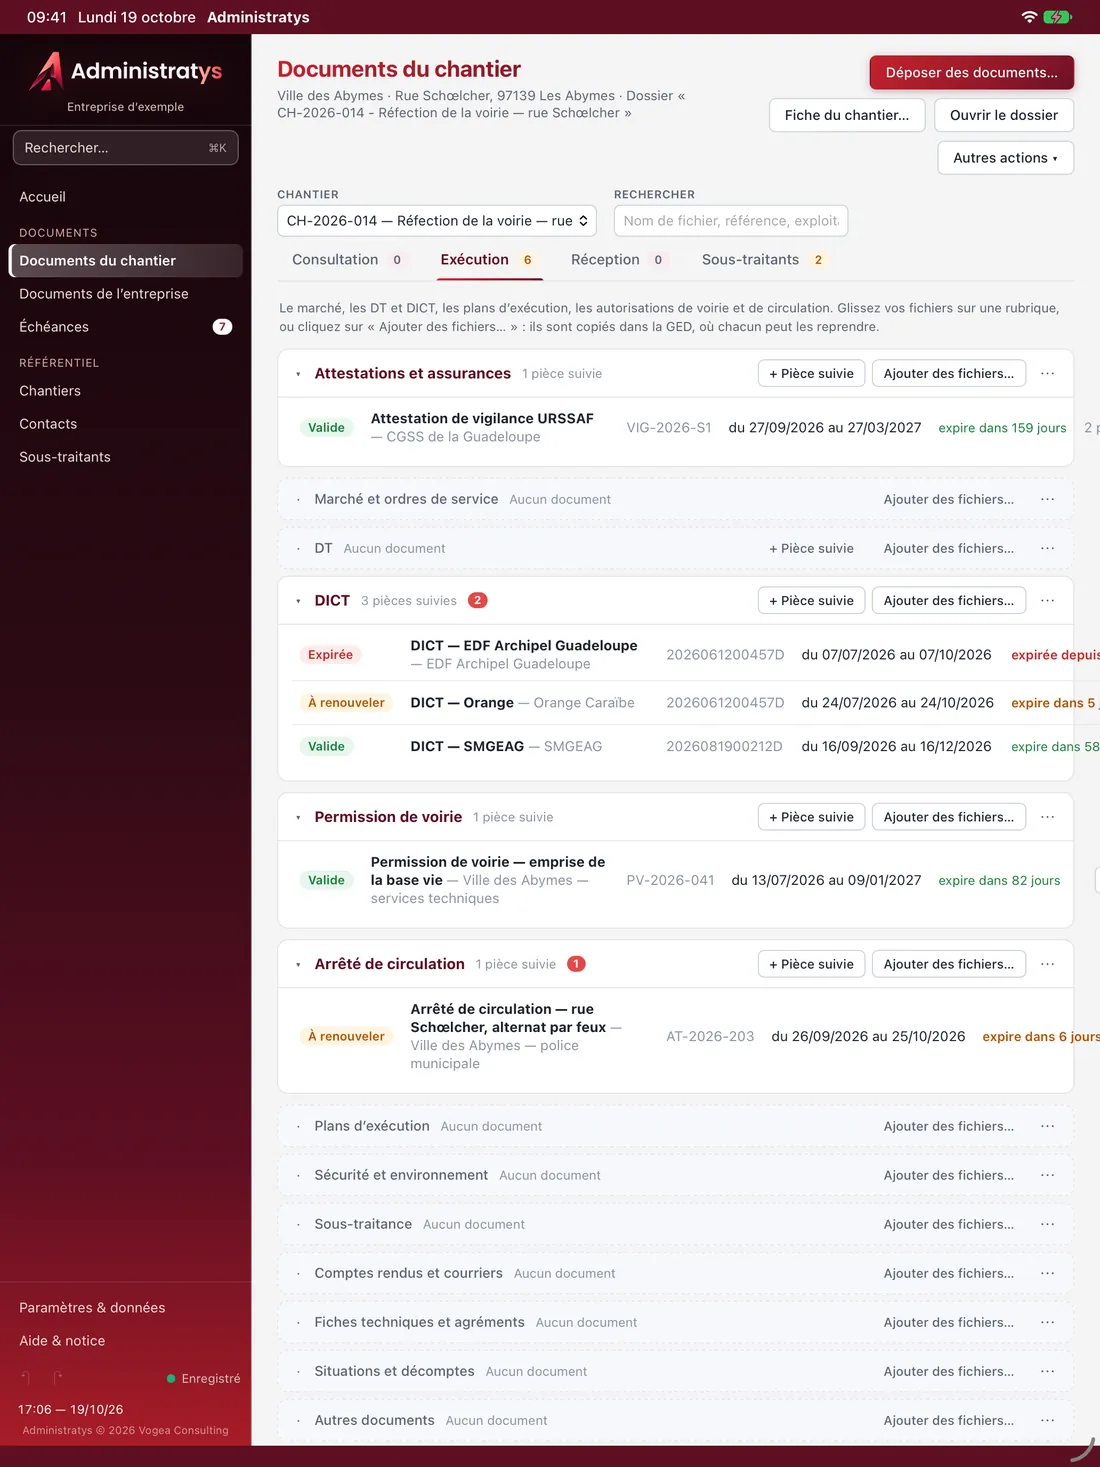Image resolution: width=1100 pixels, height=1467 pixels.
Task: Click the sidebar Rechercher search field
Action: (x=126, y=148)
